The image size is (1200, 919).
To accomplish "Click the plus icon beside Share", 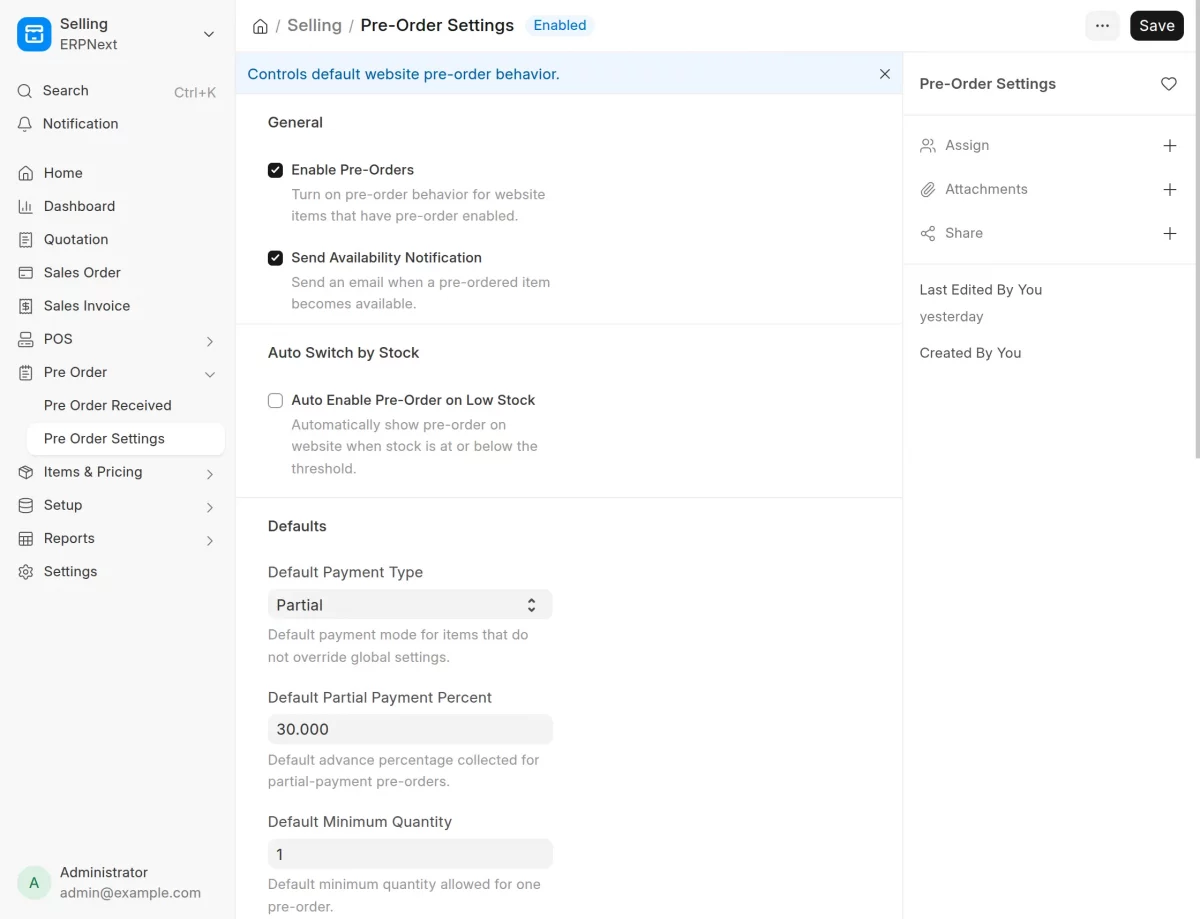I will point(1170,234).
